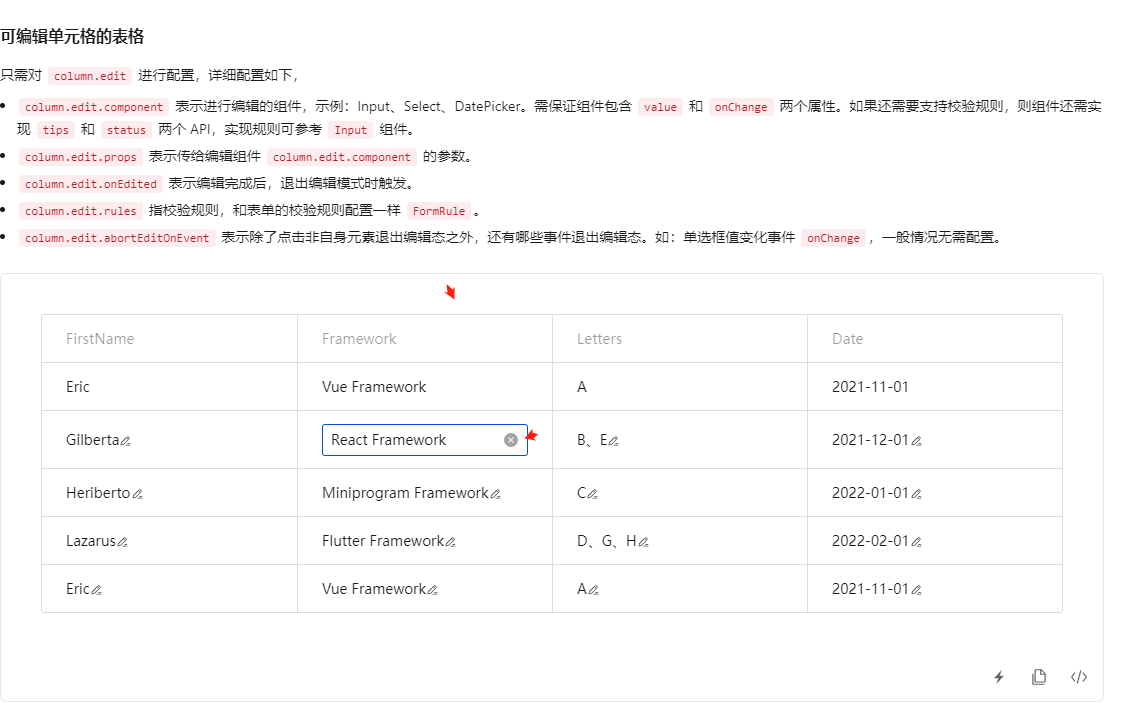The image size is (1125, 723).
Task: Select the Framework column header
Action: point(358,339)
